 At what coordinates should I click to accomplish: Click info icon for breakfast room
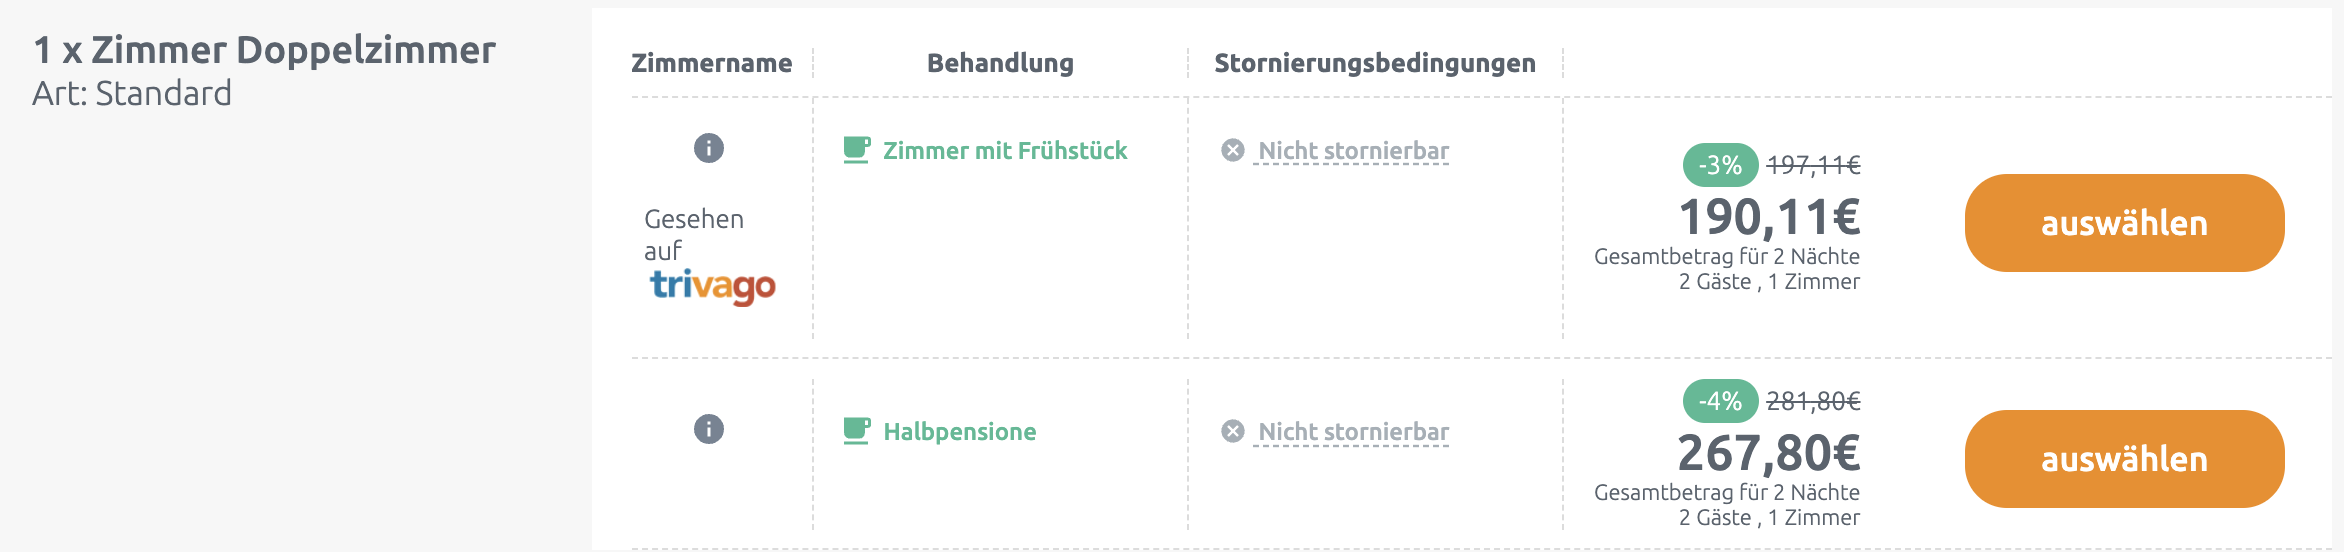[709, 148]
